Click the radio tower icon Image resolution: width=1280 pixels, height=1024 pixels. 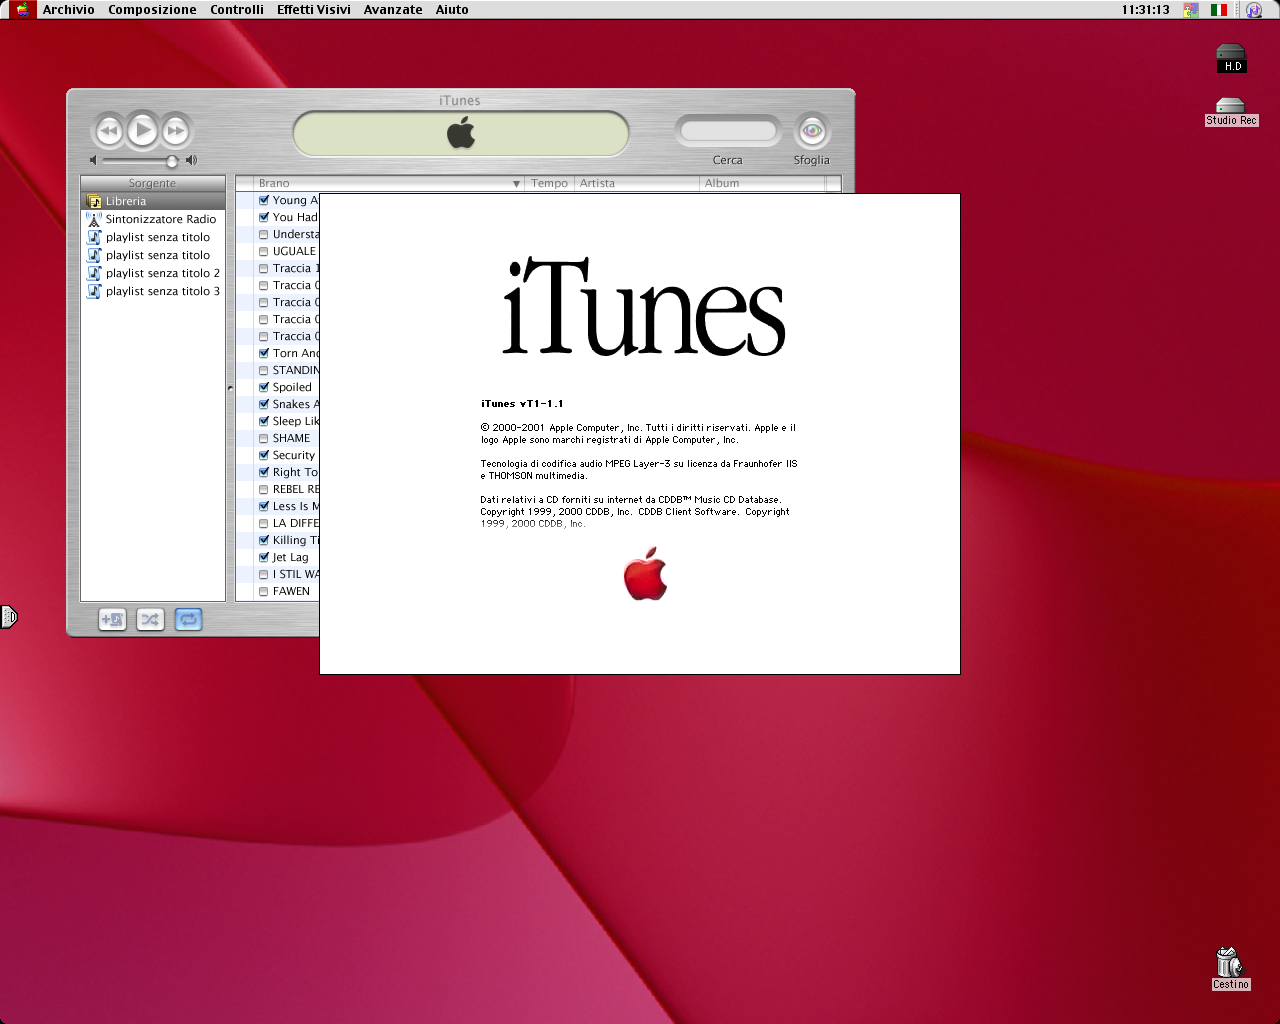pyautogui.click(x=94, y=219)
